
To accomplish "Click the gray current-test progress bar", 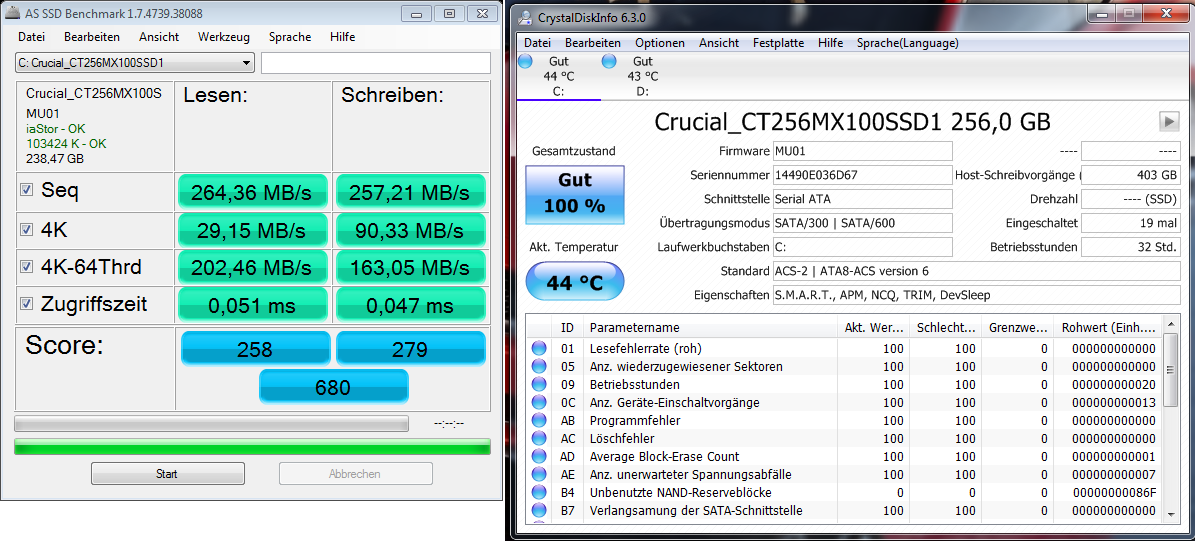I will (211, 423).
